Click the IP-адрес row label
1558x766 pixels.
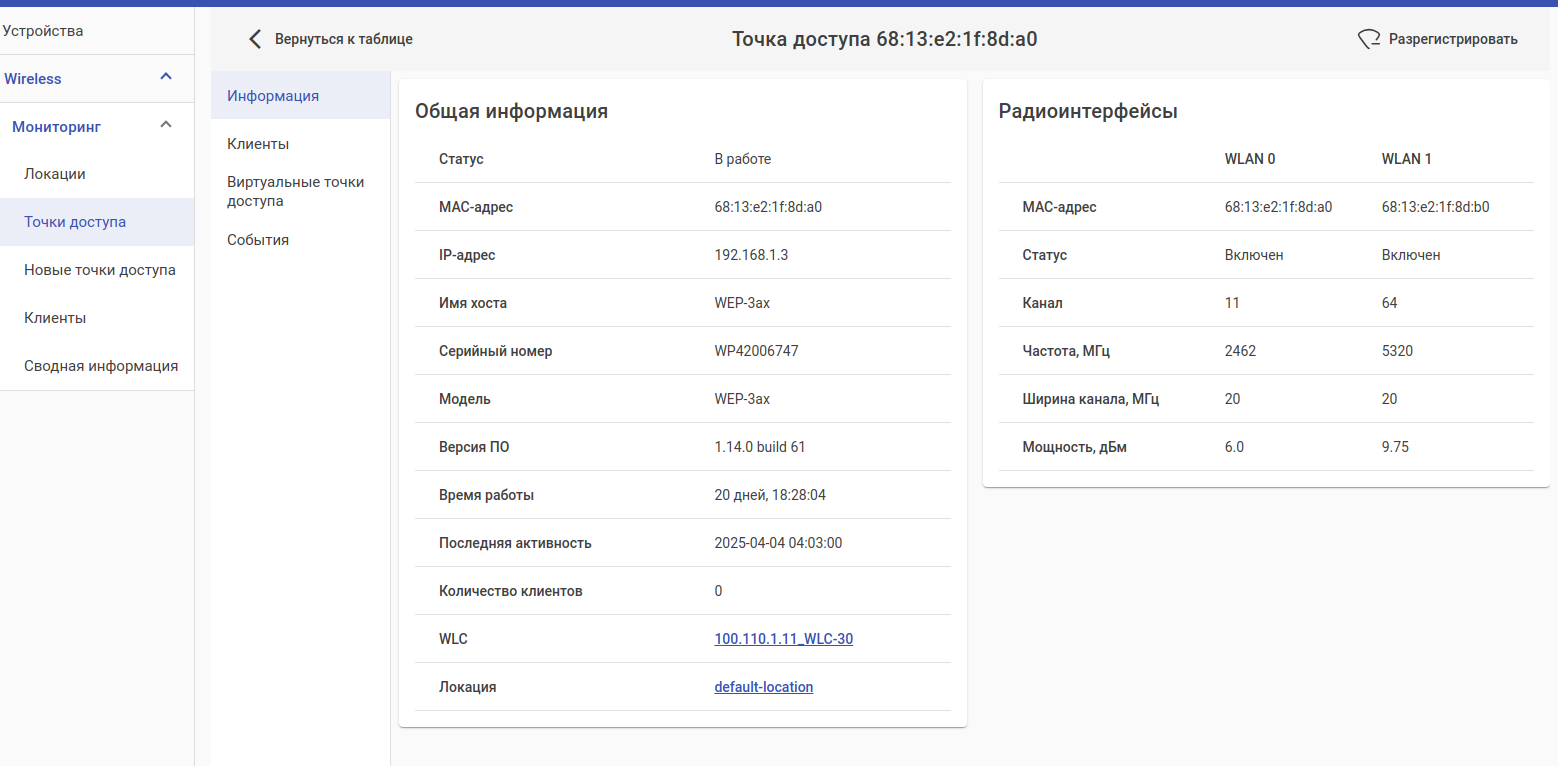(x=467, y=255)
